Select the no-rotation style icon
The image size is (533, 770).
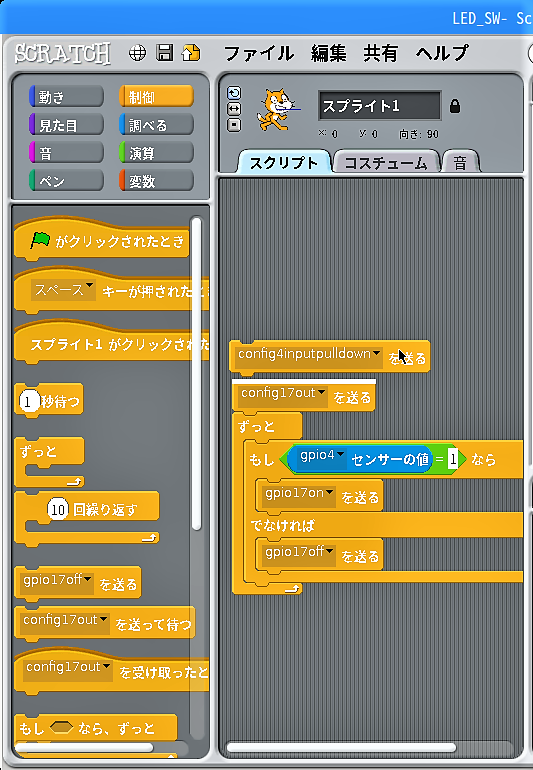pos(234,125)
